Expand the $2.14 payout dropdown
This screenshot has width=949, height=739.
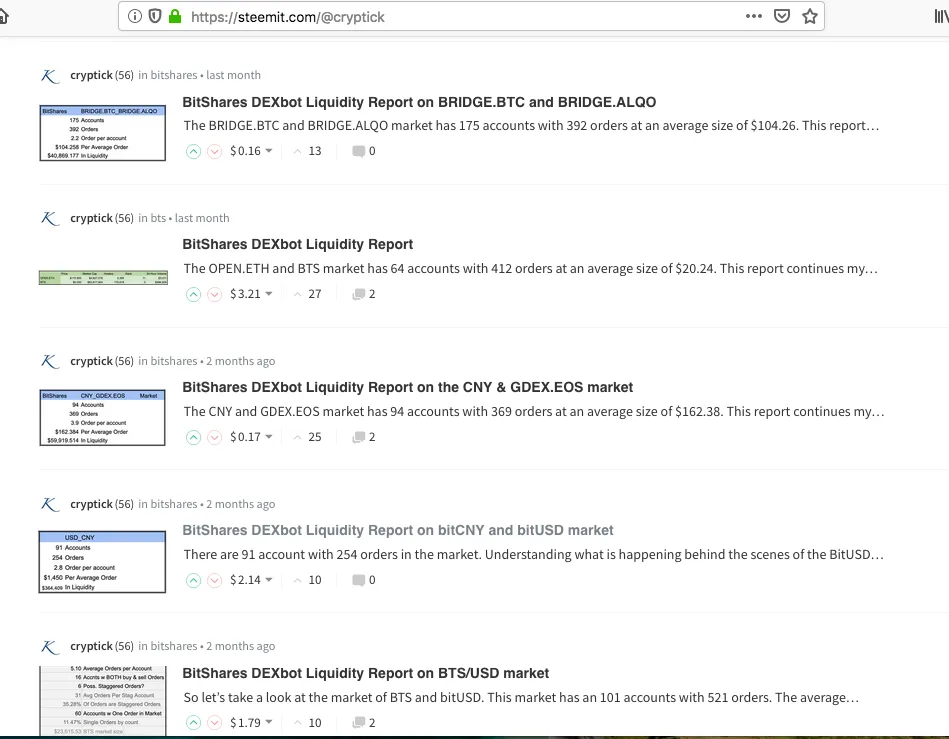point(251,580)
